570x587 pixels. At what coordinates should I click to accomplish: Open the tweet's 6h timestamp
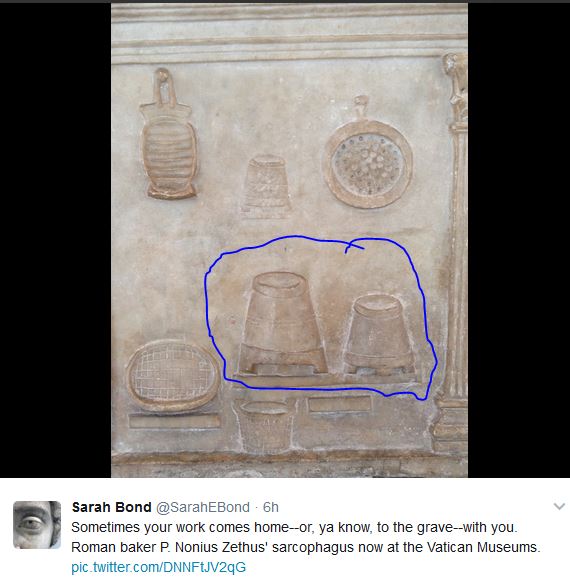[271, 507]
